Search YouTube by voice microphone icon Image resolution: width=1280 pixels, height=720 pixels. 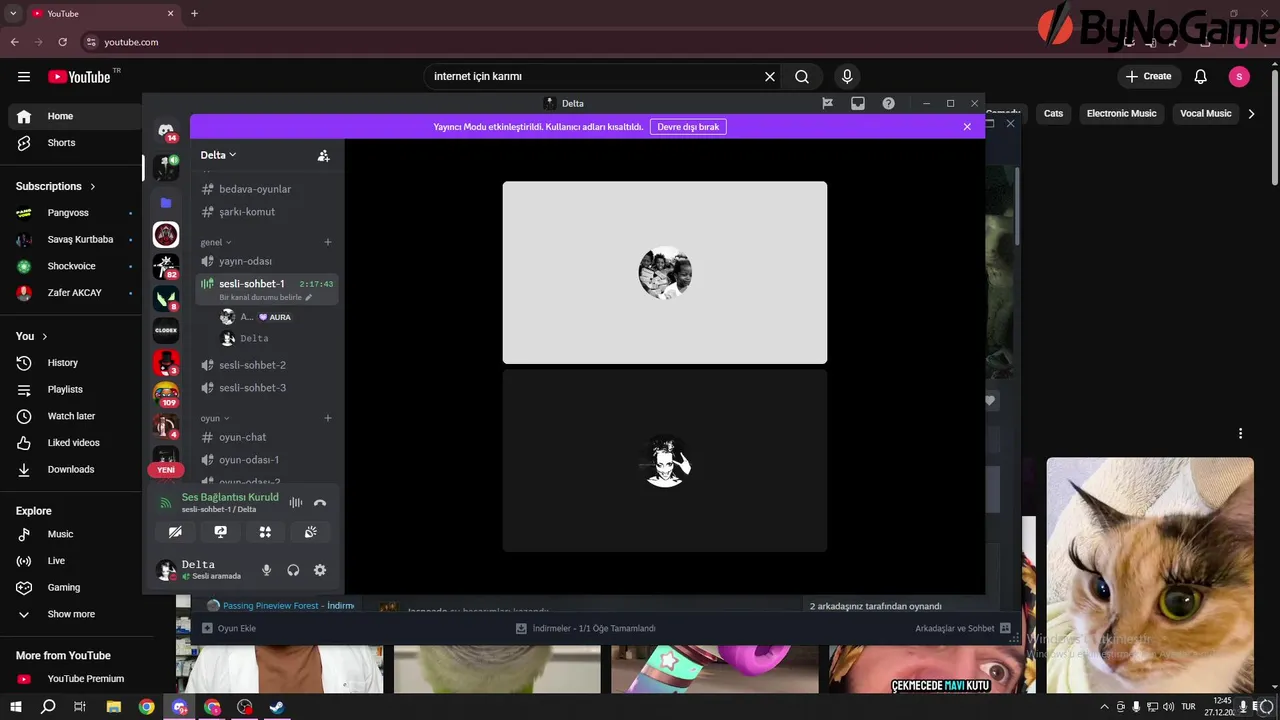tap(847, 76)
